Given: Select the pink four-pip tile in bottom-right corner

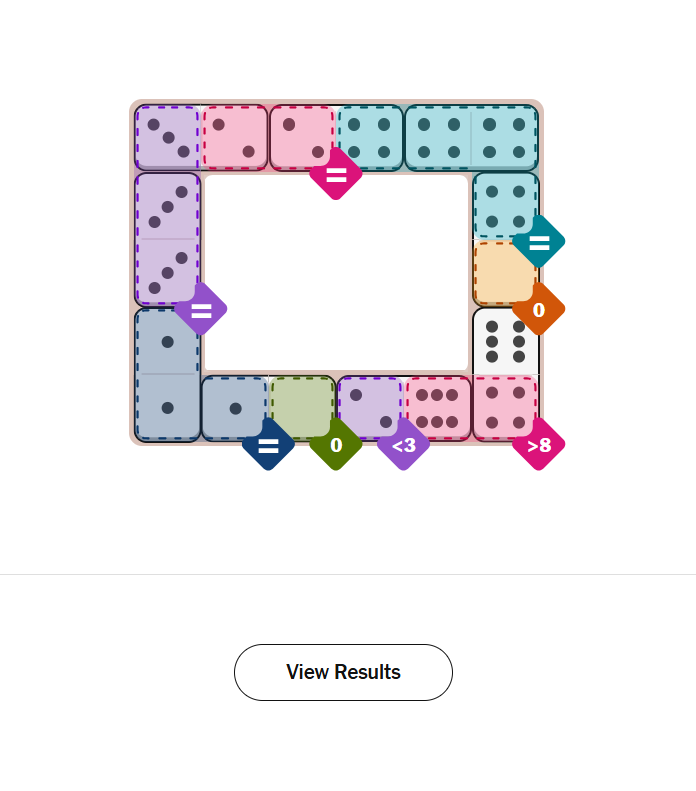Looking at the screenshot, I should (x=505, y=407).
